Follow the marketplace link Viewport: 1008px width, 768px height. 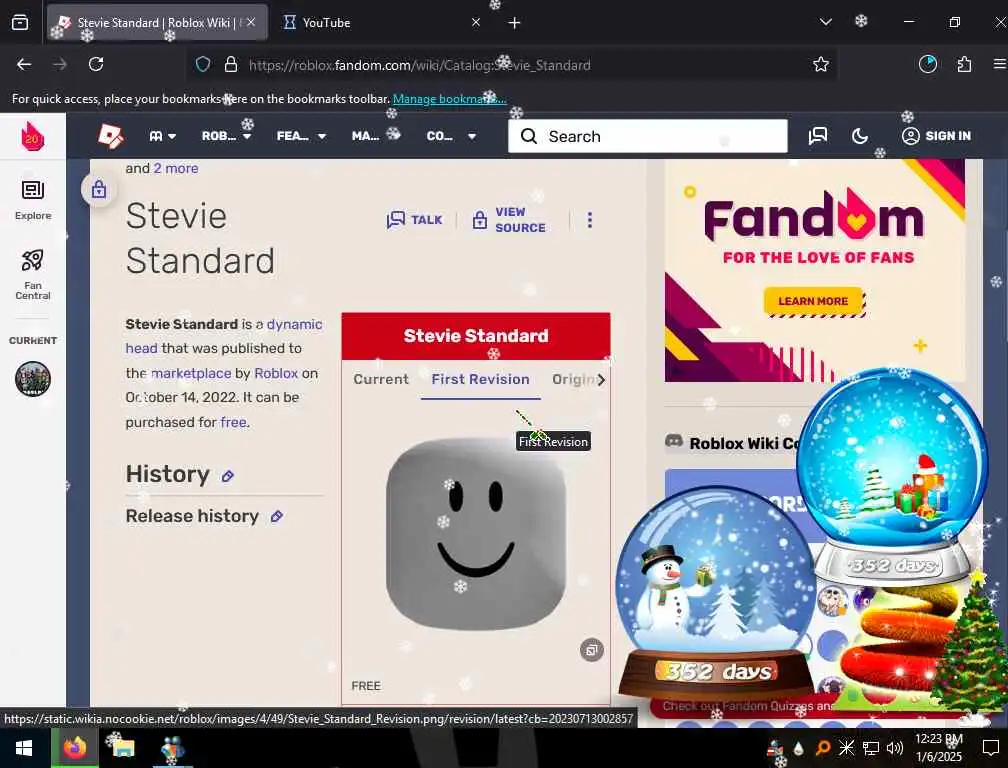pos(191,373)
